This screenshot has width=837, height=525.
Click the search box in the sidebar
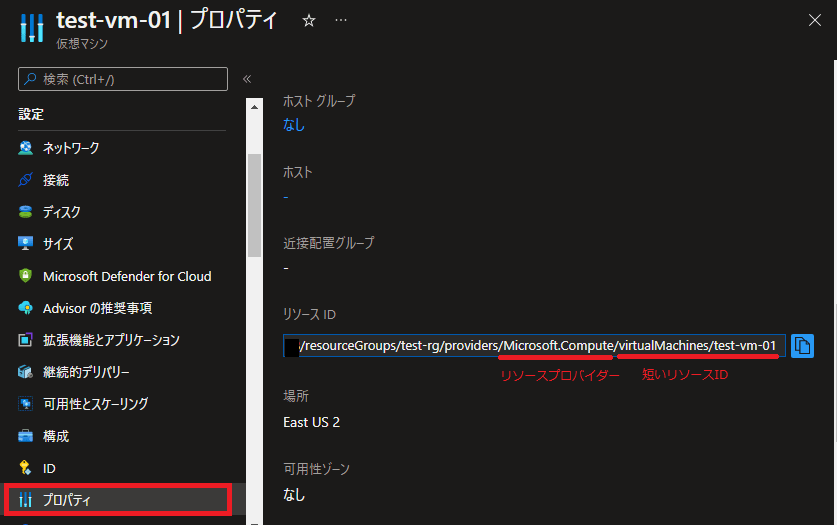(x=123, y=79)
